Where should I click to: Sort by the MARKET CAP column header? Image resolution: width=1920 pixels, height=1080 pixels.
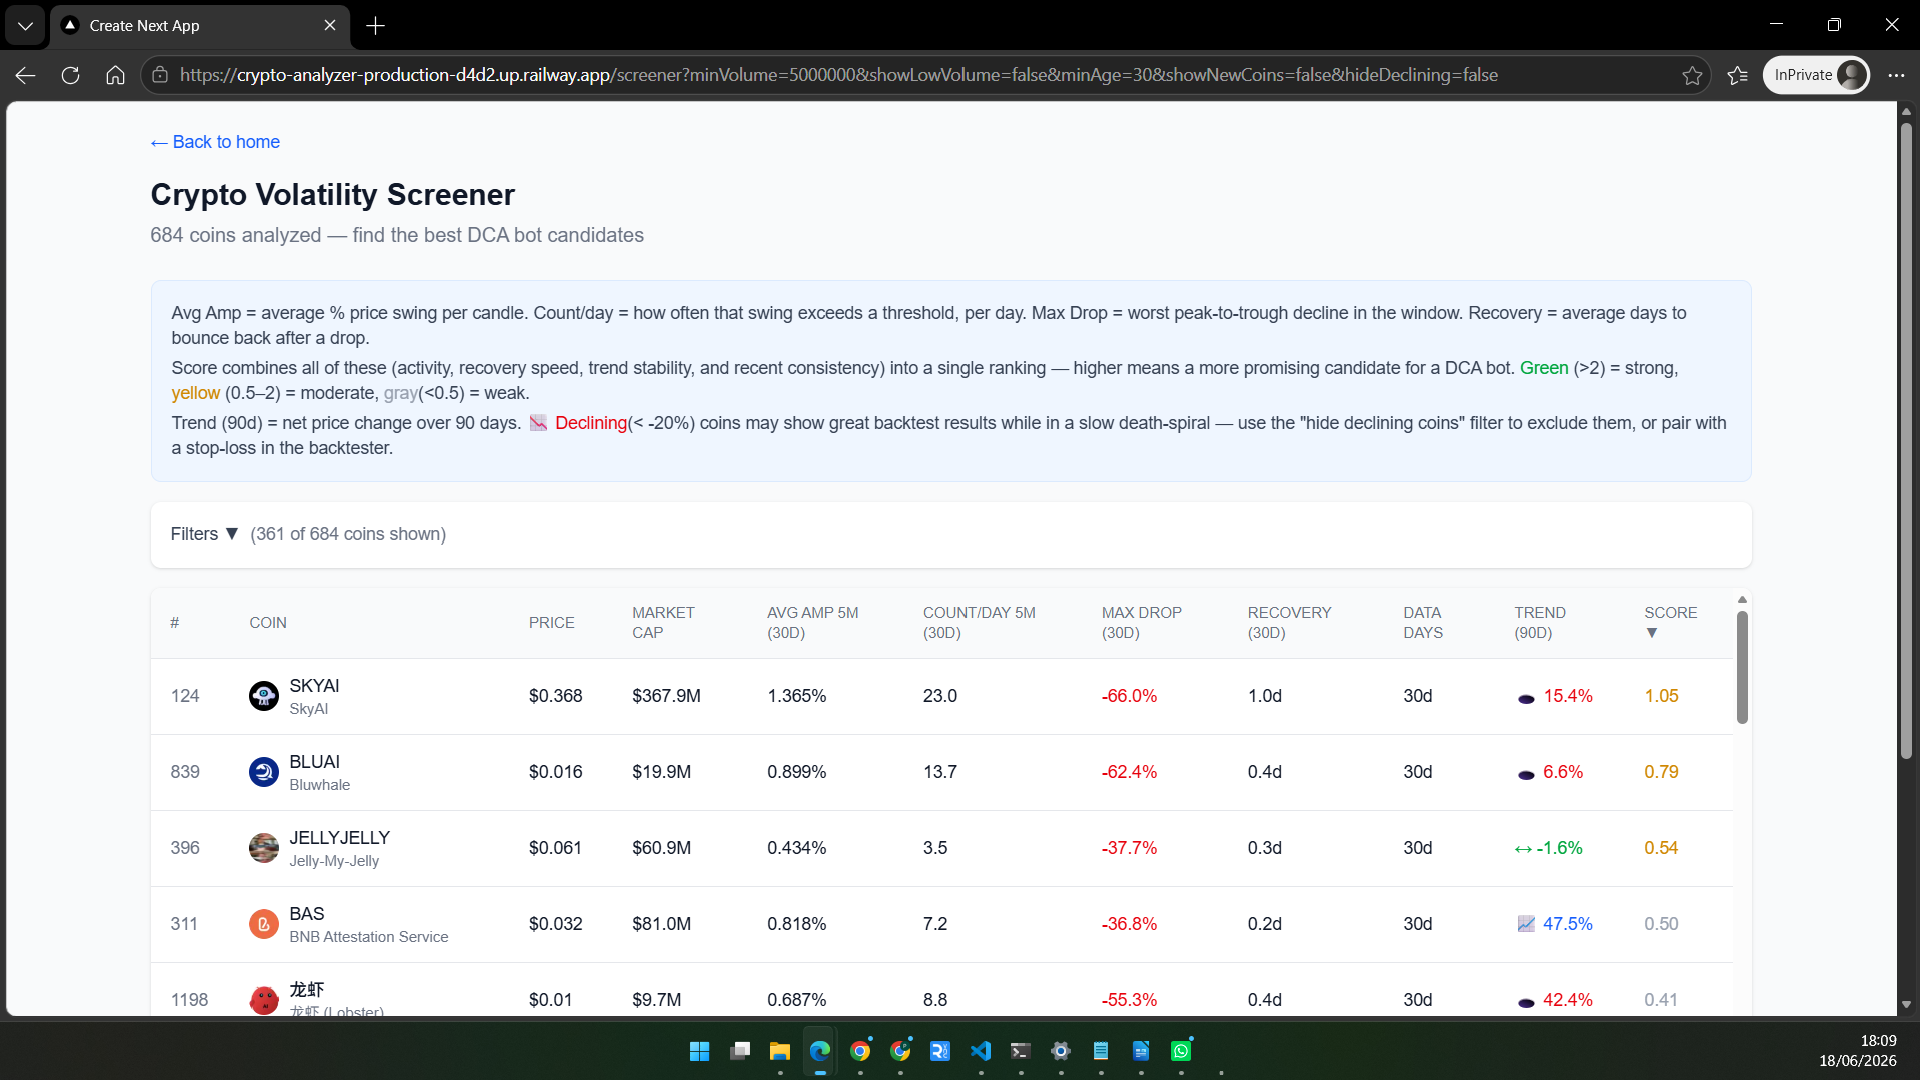663,622
